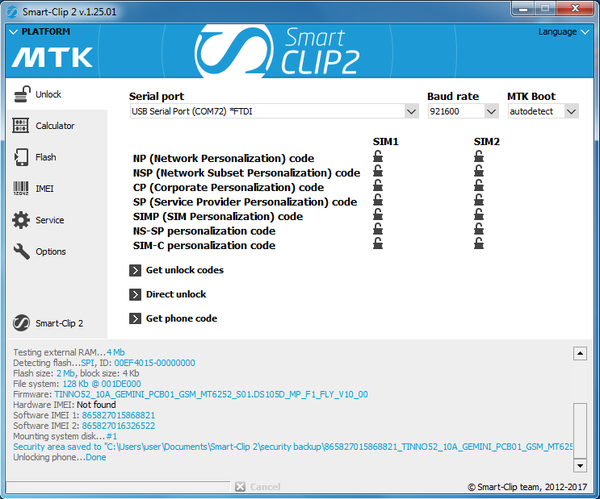Toggle SIM2 lock for CP Corporate Personalization
Screen dimensions: 600x499
(479, 187)
